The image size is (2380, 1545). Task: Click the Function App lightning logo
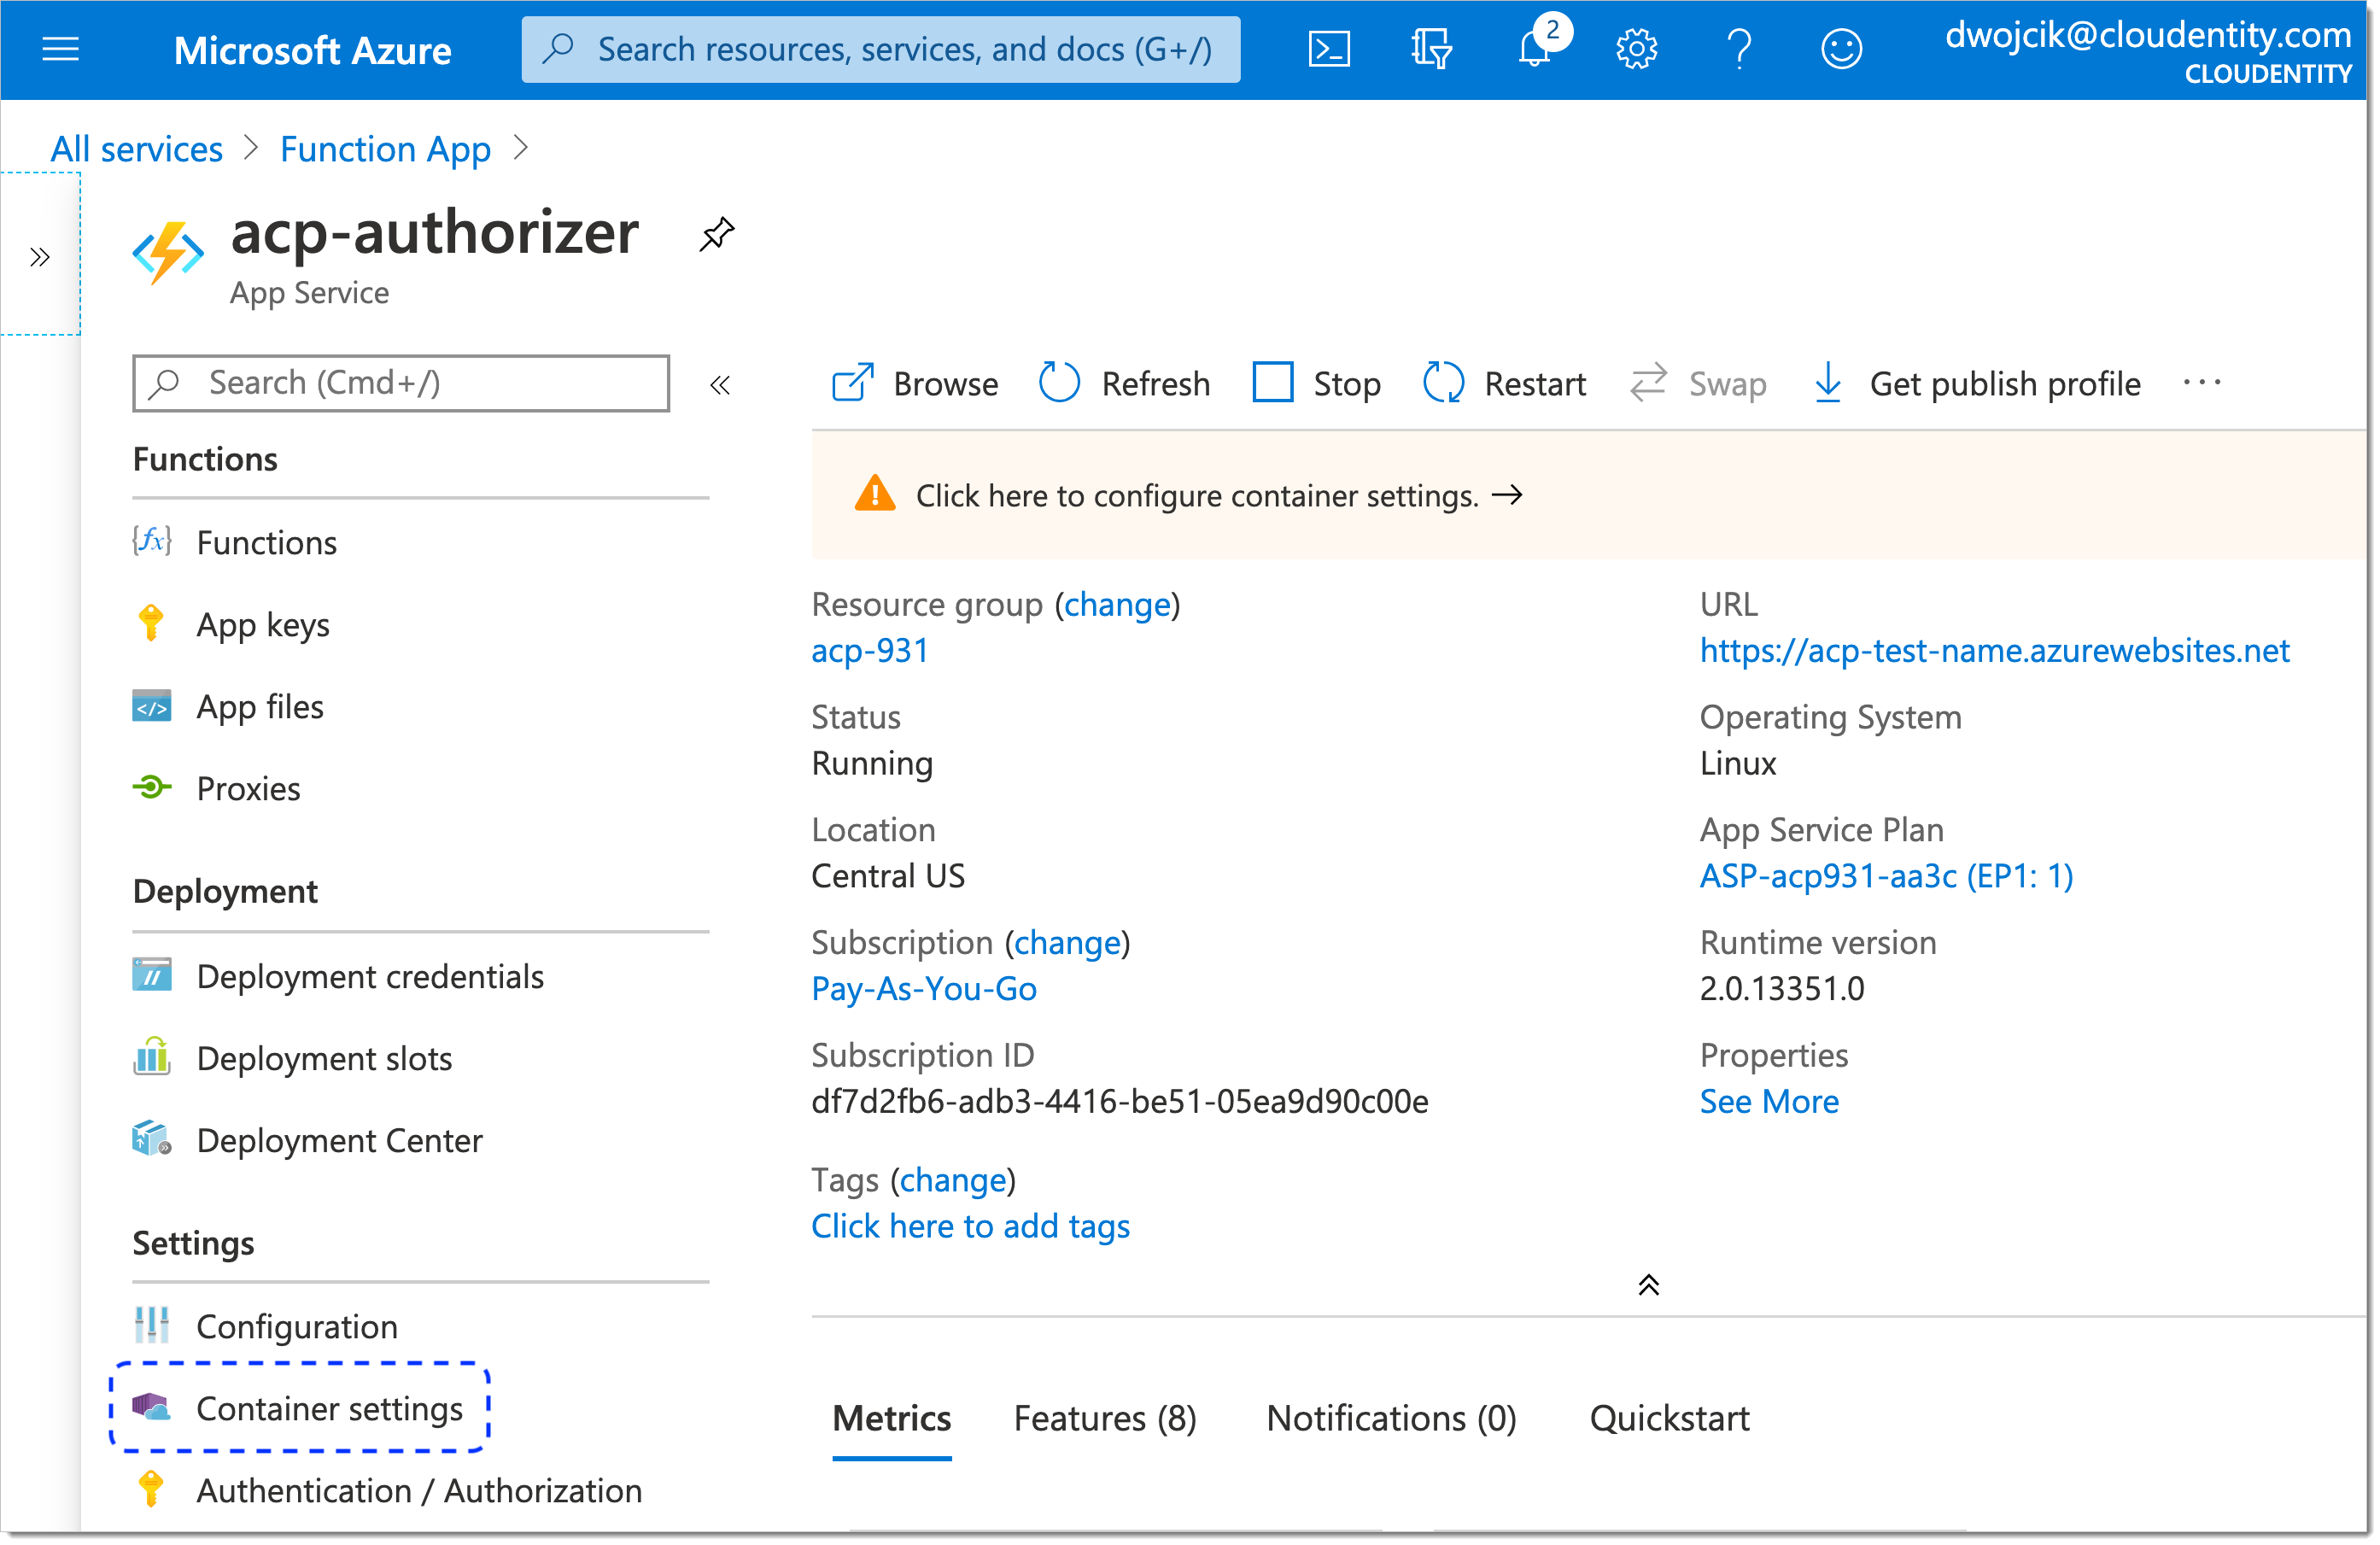tap(168, 252)
